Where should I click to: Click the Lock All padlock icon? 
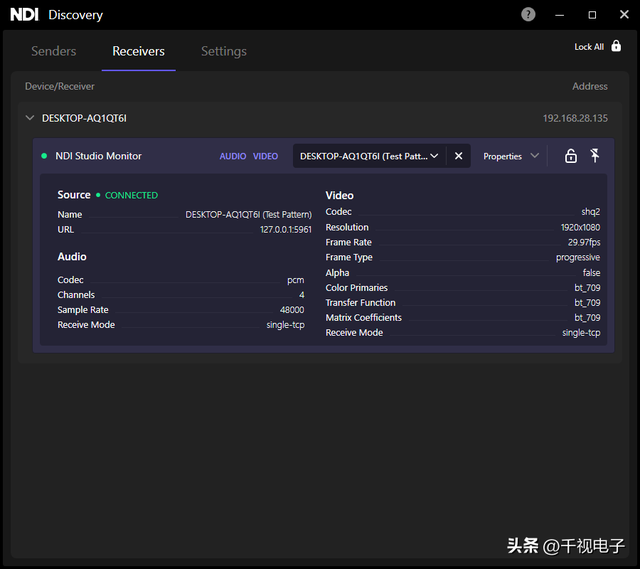click(x=616, y=46)
